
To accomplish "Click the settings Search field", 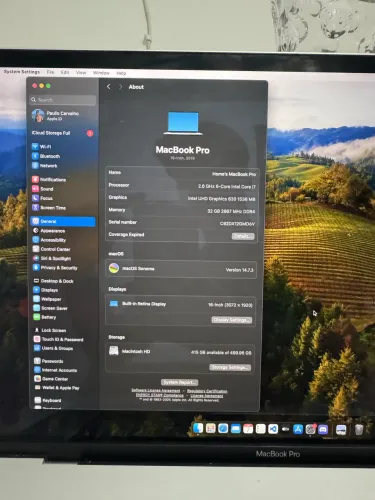I will pyautogui.click(x=63, y=100).
